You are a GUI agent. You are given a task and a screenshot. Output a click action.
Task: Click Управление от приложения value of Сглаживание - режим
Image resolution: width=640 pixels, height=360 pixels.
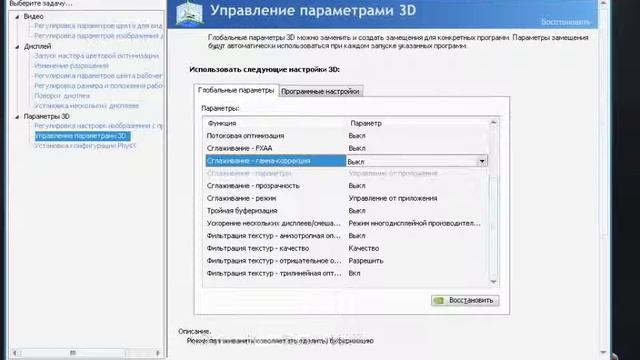click(x=393, y=198)
